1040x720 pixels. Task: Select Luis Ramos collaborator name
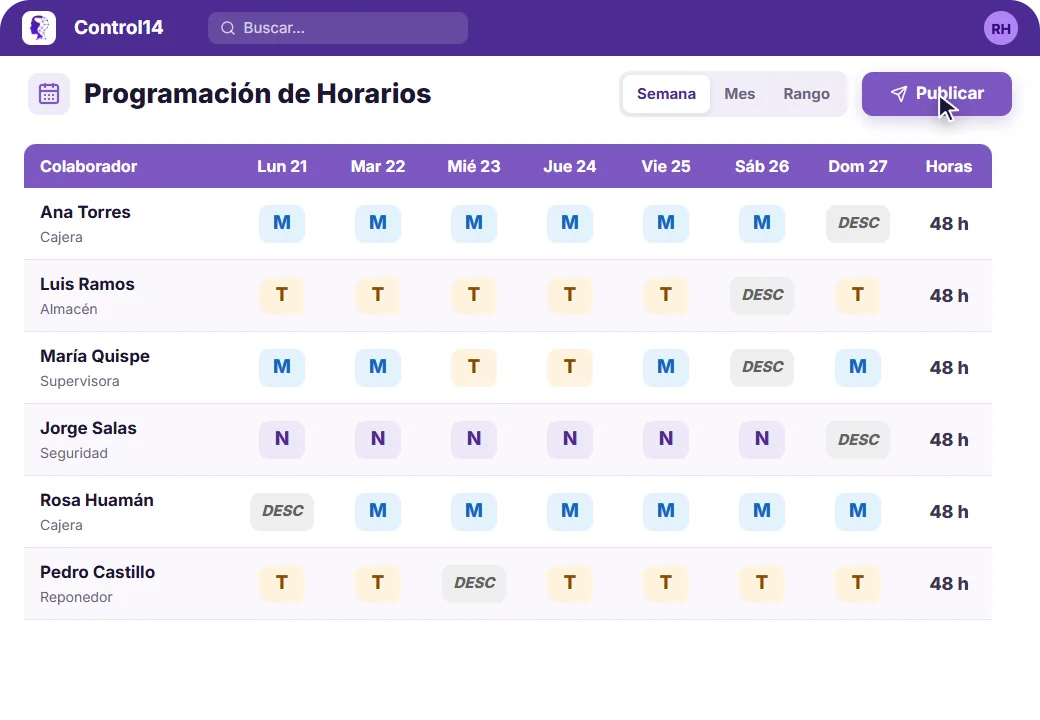coord(87,284)
